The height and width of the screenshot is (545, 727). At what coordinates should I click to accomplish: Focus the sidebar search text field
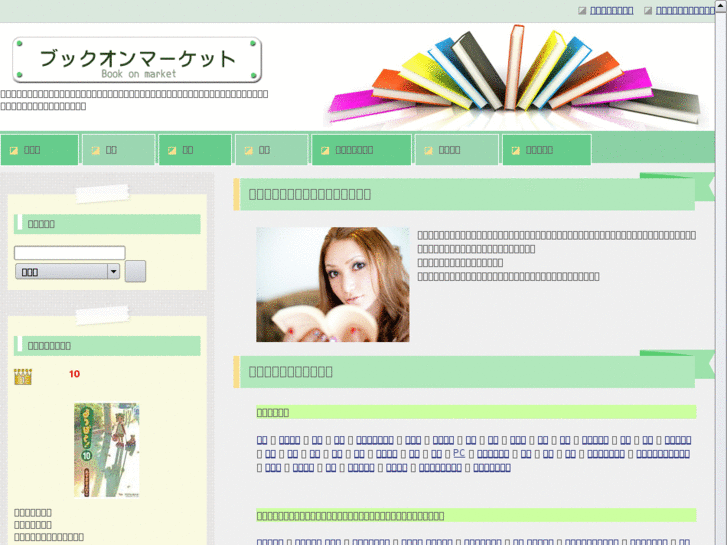coord(70,253)
